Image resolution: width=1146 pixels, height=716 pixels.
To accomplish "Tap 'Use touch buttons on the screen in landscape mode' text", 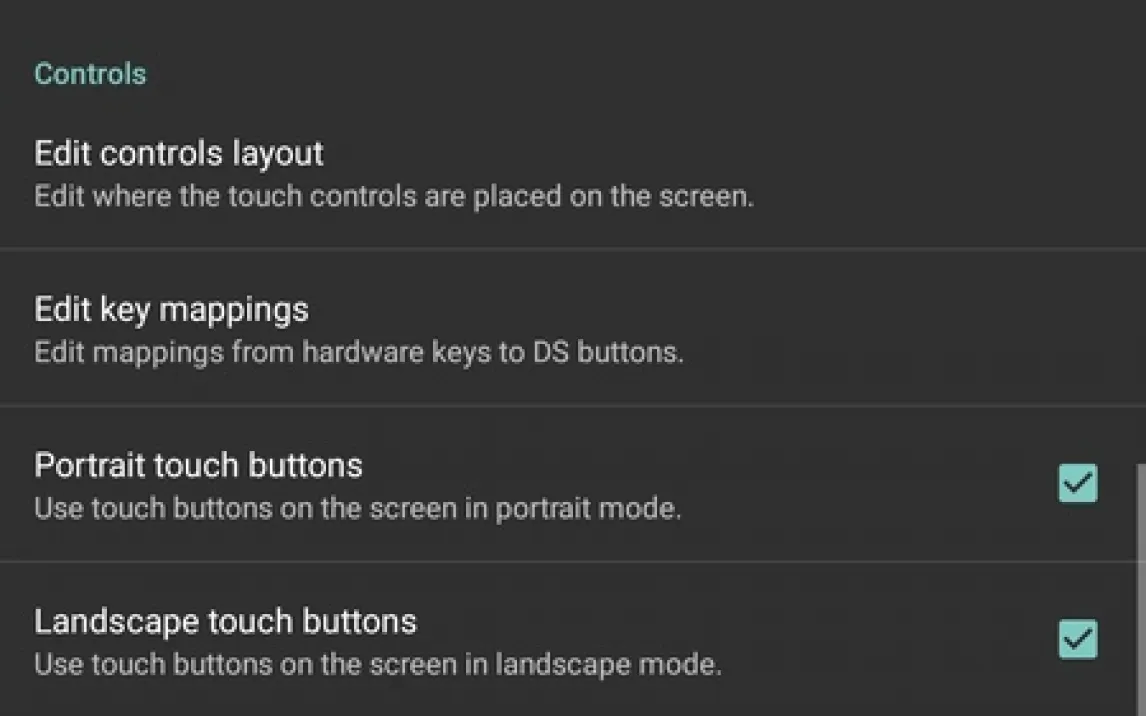I will click(377, 665).
